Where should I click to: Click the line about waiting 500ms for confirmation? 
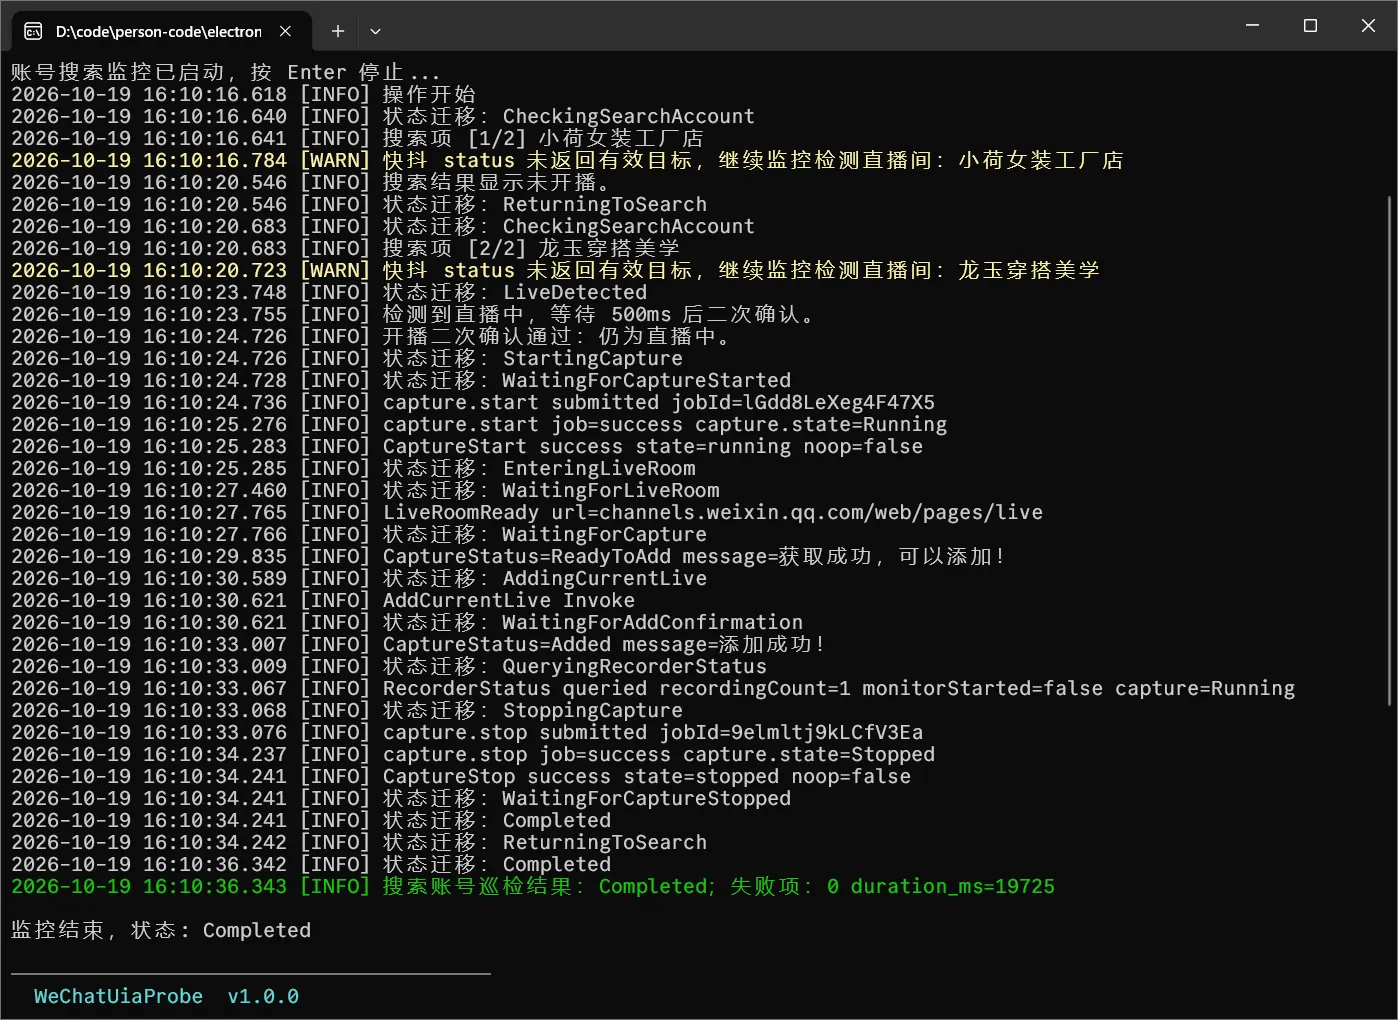click(x=414, y=314)
